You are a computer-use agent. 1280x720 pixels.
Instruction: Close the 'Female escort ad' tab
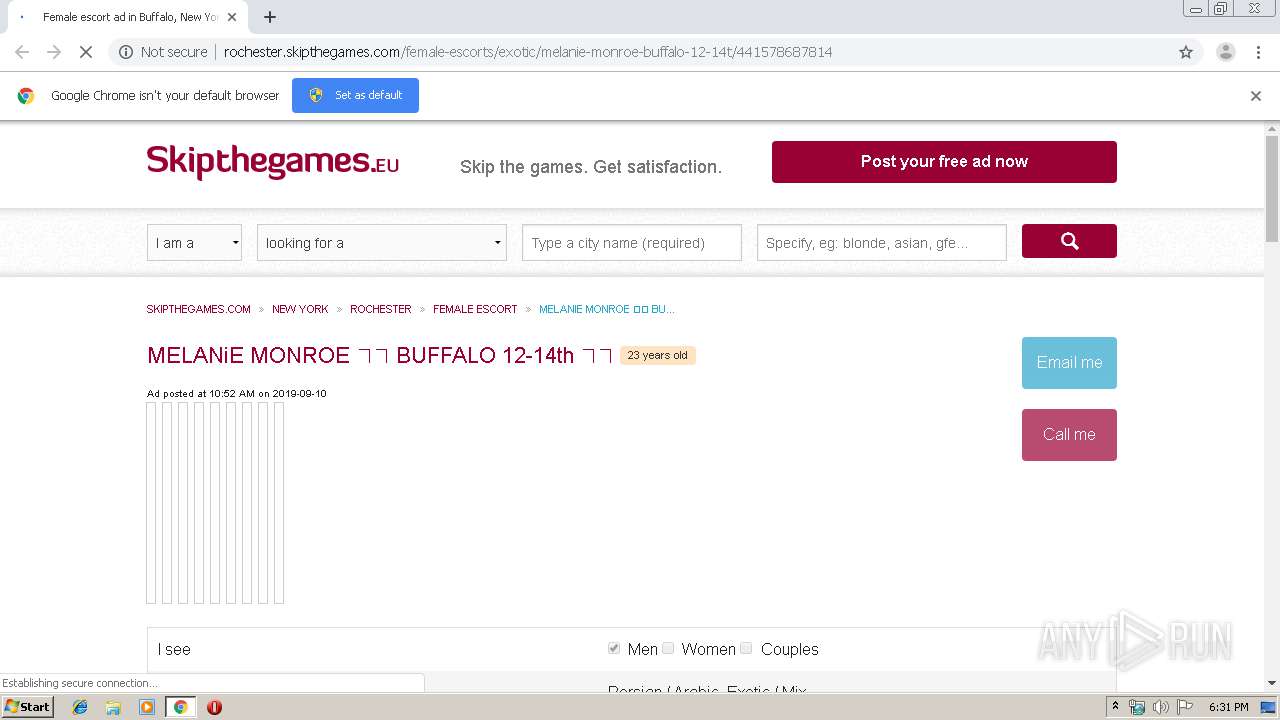(x=232, y=17)
